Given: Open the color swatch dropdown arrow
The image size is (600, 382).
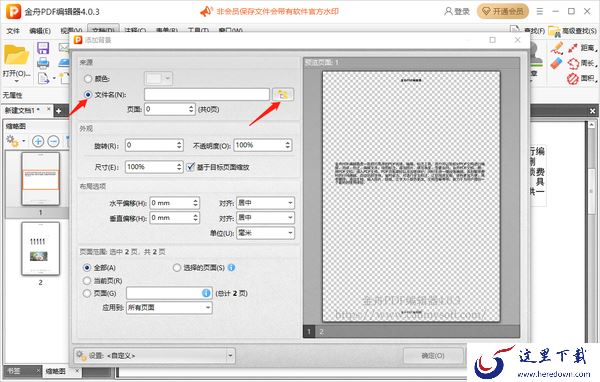Looking at the screenshot, I should point(167,78).
